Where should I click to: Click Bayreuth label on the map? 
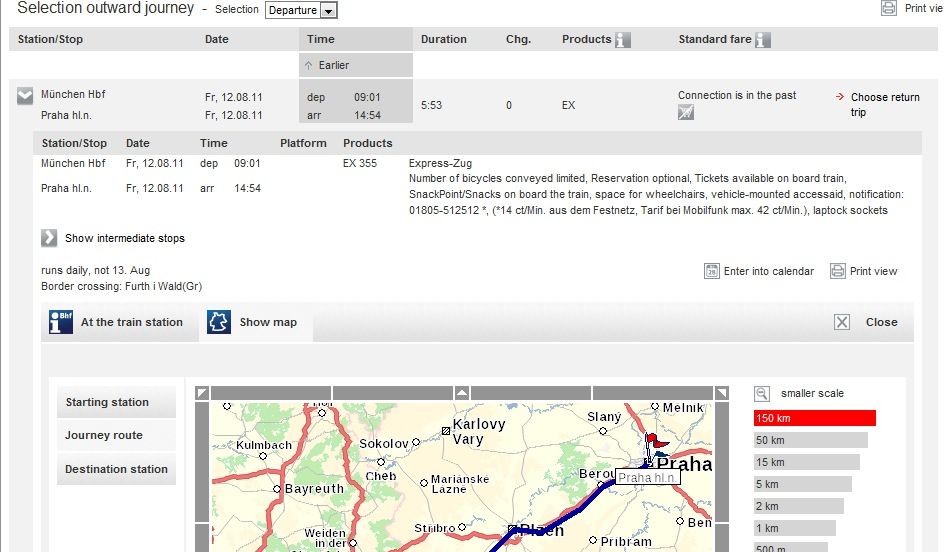point(314,488)
